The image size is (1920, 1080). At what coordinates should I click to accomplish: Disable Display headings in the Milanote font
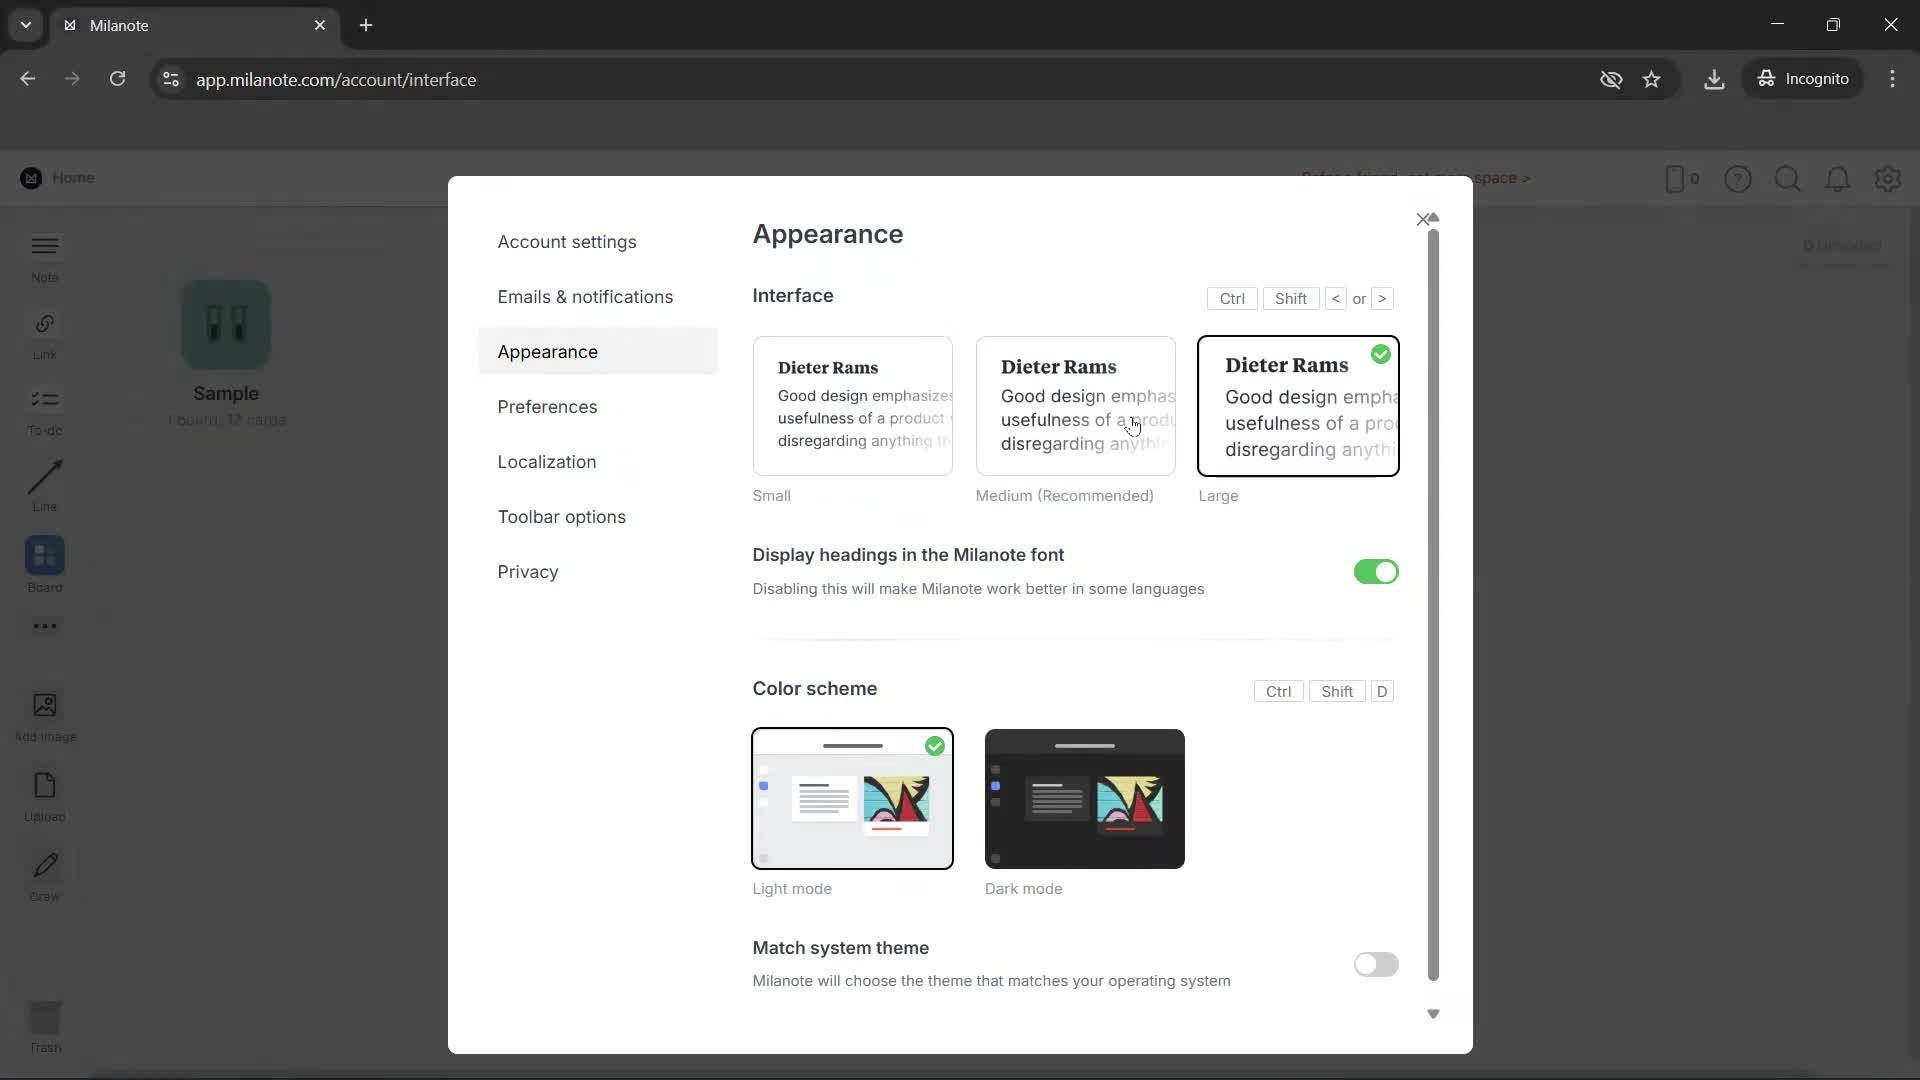point(1376,571)
